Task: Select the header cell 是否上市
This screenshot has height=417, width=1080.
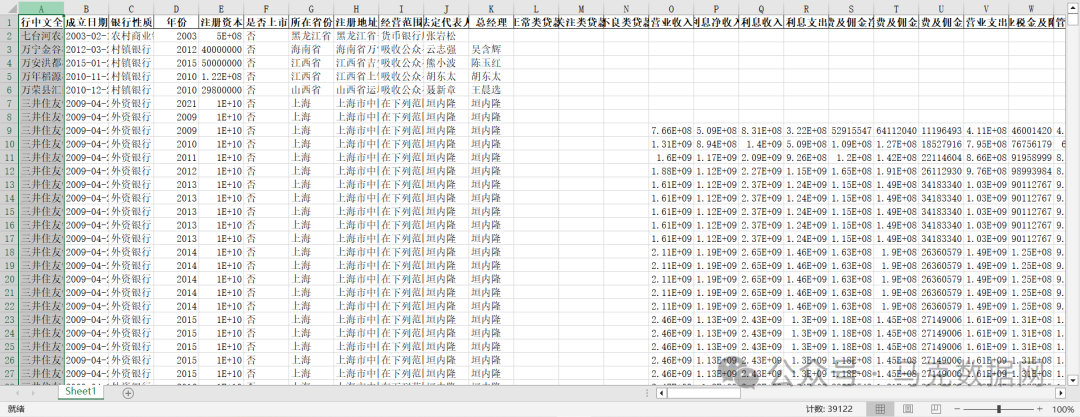Action: (266, 21)
